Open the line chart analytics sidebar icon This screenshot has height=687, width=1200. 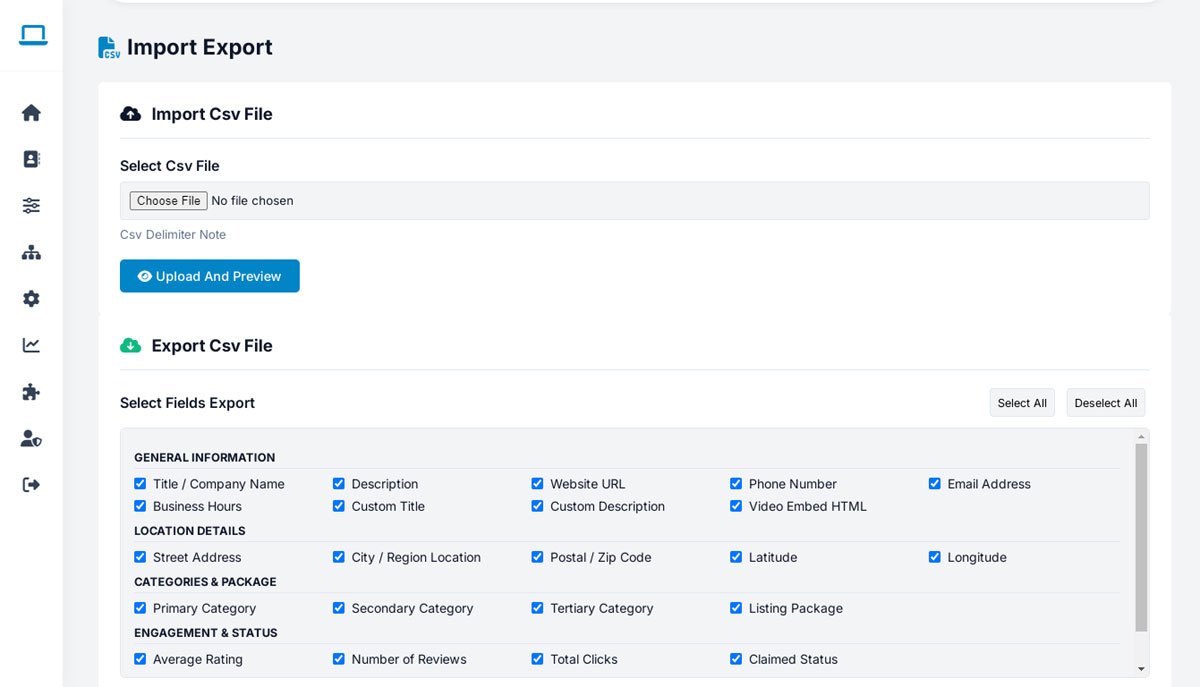(x=31, y=345)
